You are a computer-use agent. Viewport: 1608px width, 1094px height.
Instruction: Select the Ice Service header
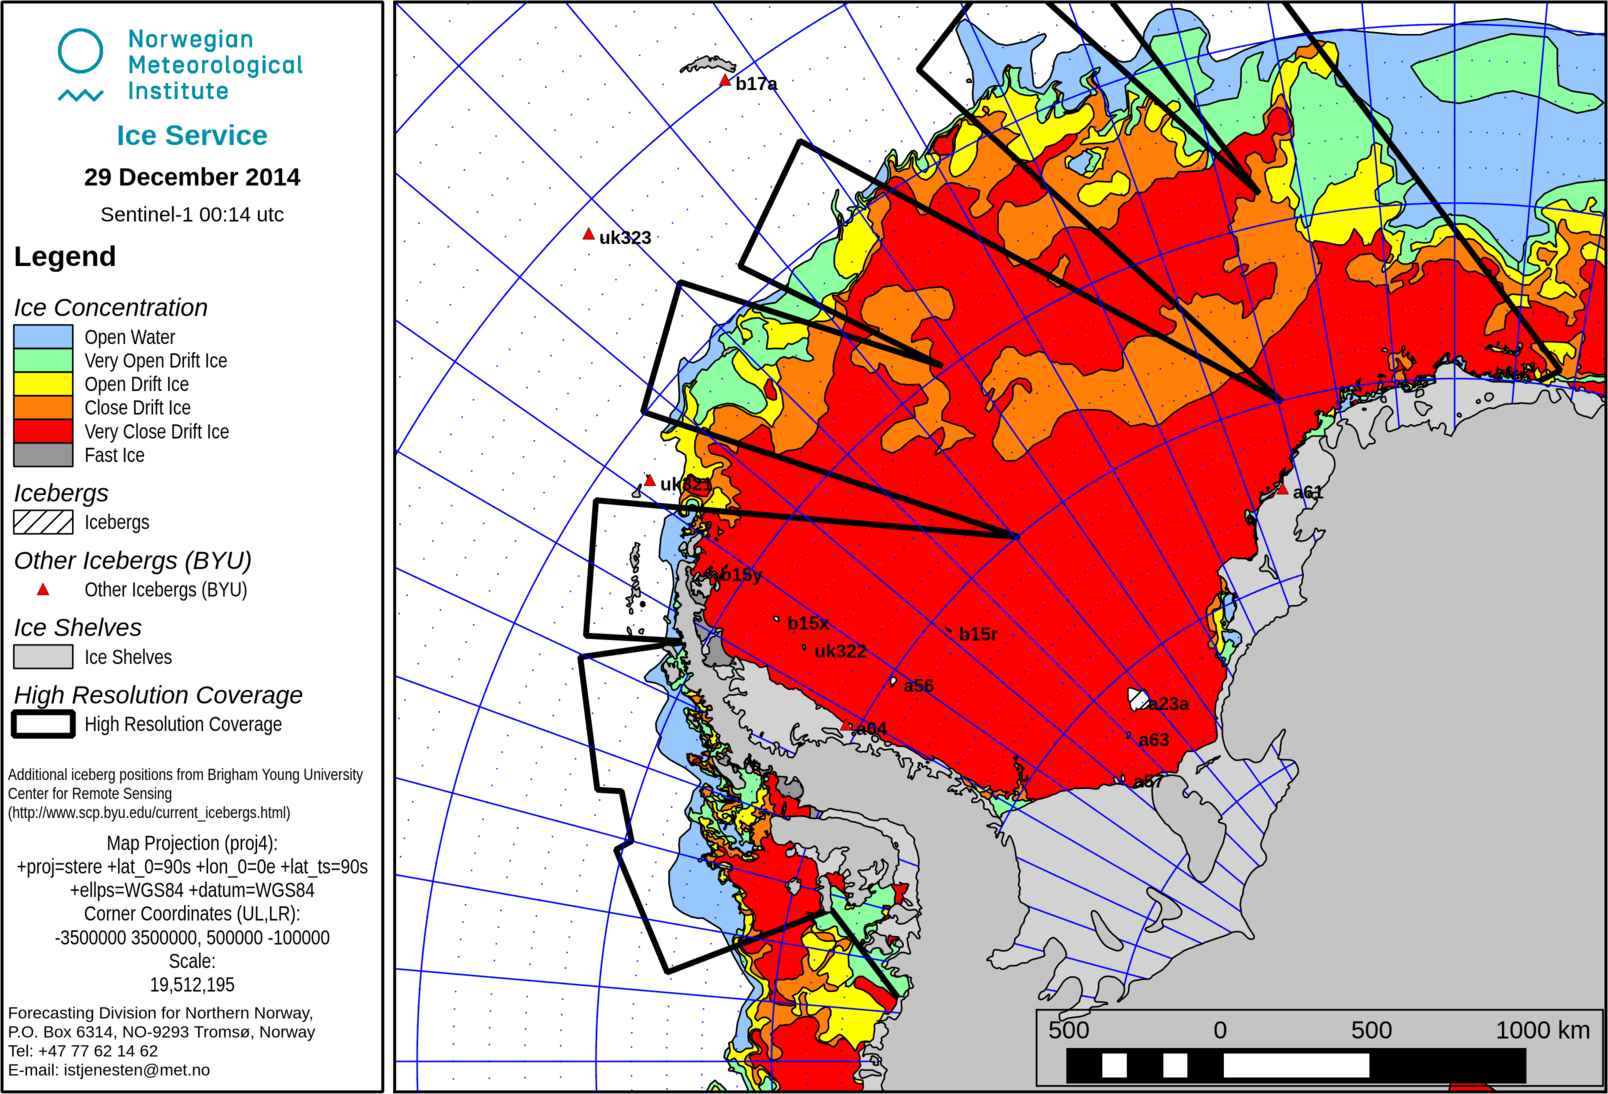pos(192,135)
